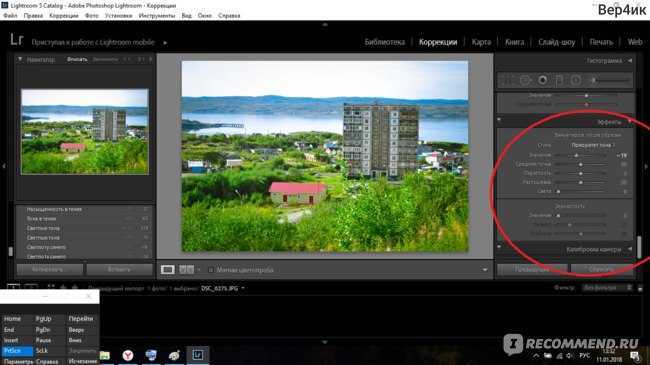This screenshot has height=365, width=650.
Task: Click the Navigator preview thumbnail
Action: click(85, 131)
